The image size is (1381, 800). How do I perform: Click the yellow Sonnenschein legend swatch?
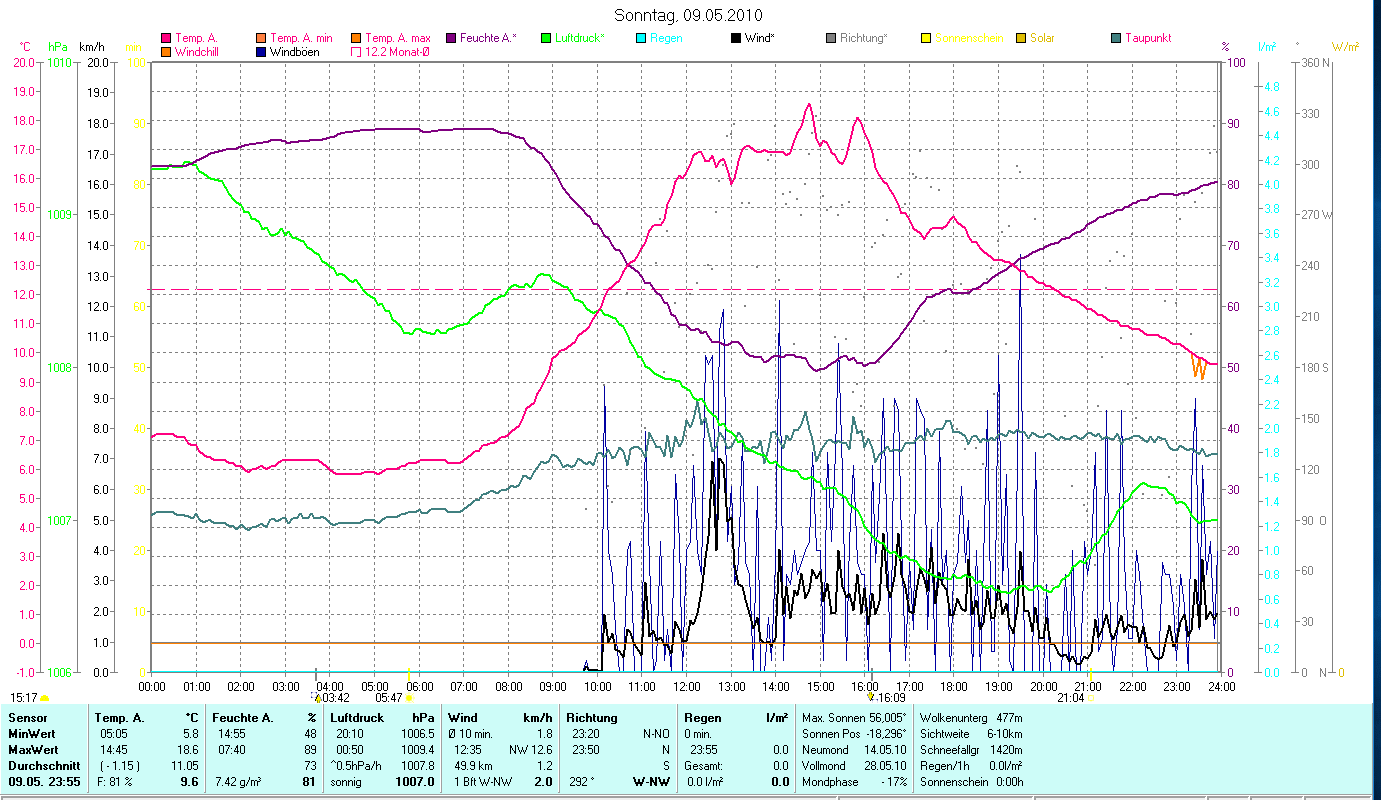click(x=926, y=38)
